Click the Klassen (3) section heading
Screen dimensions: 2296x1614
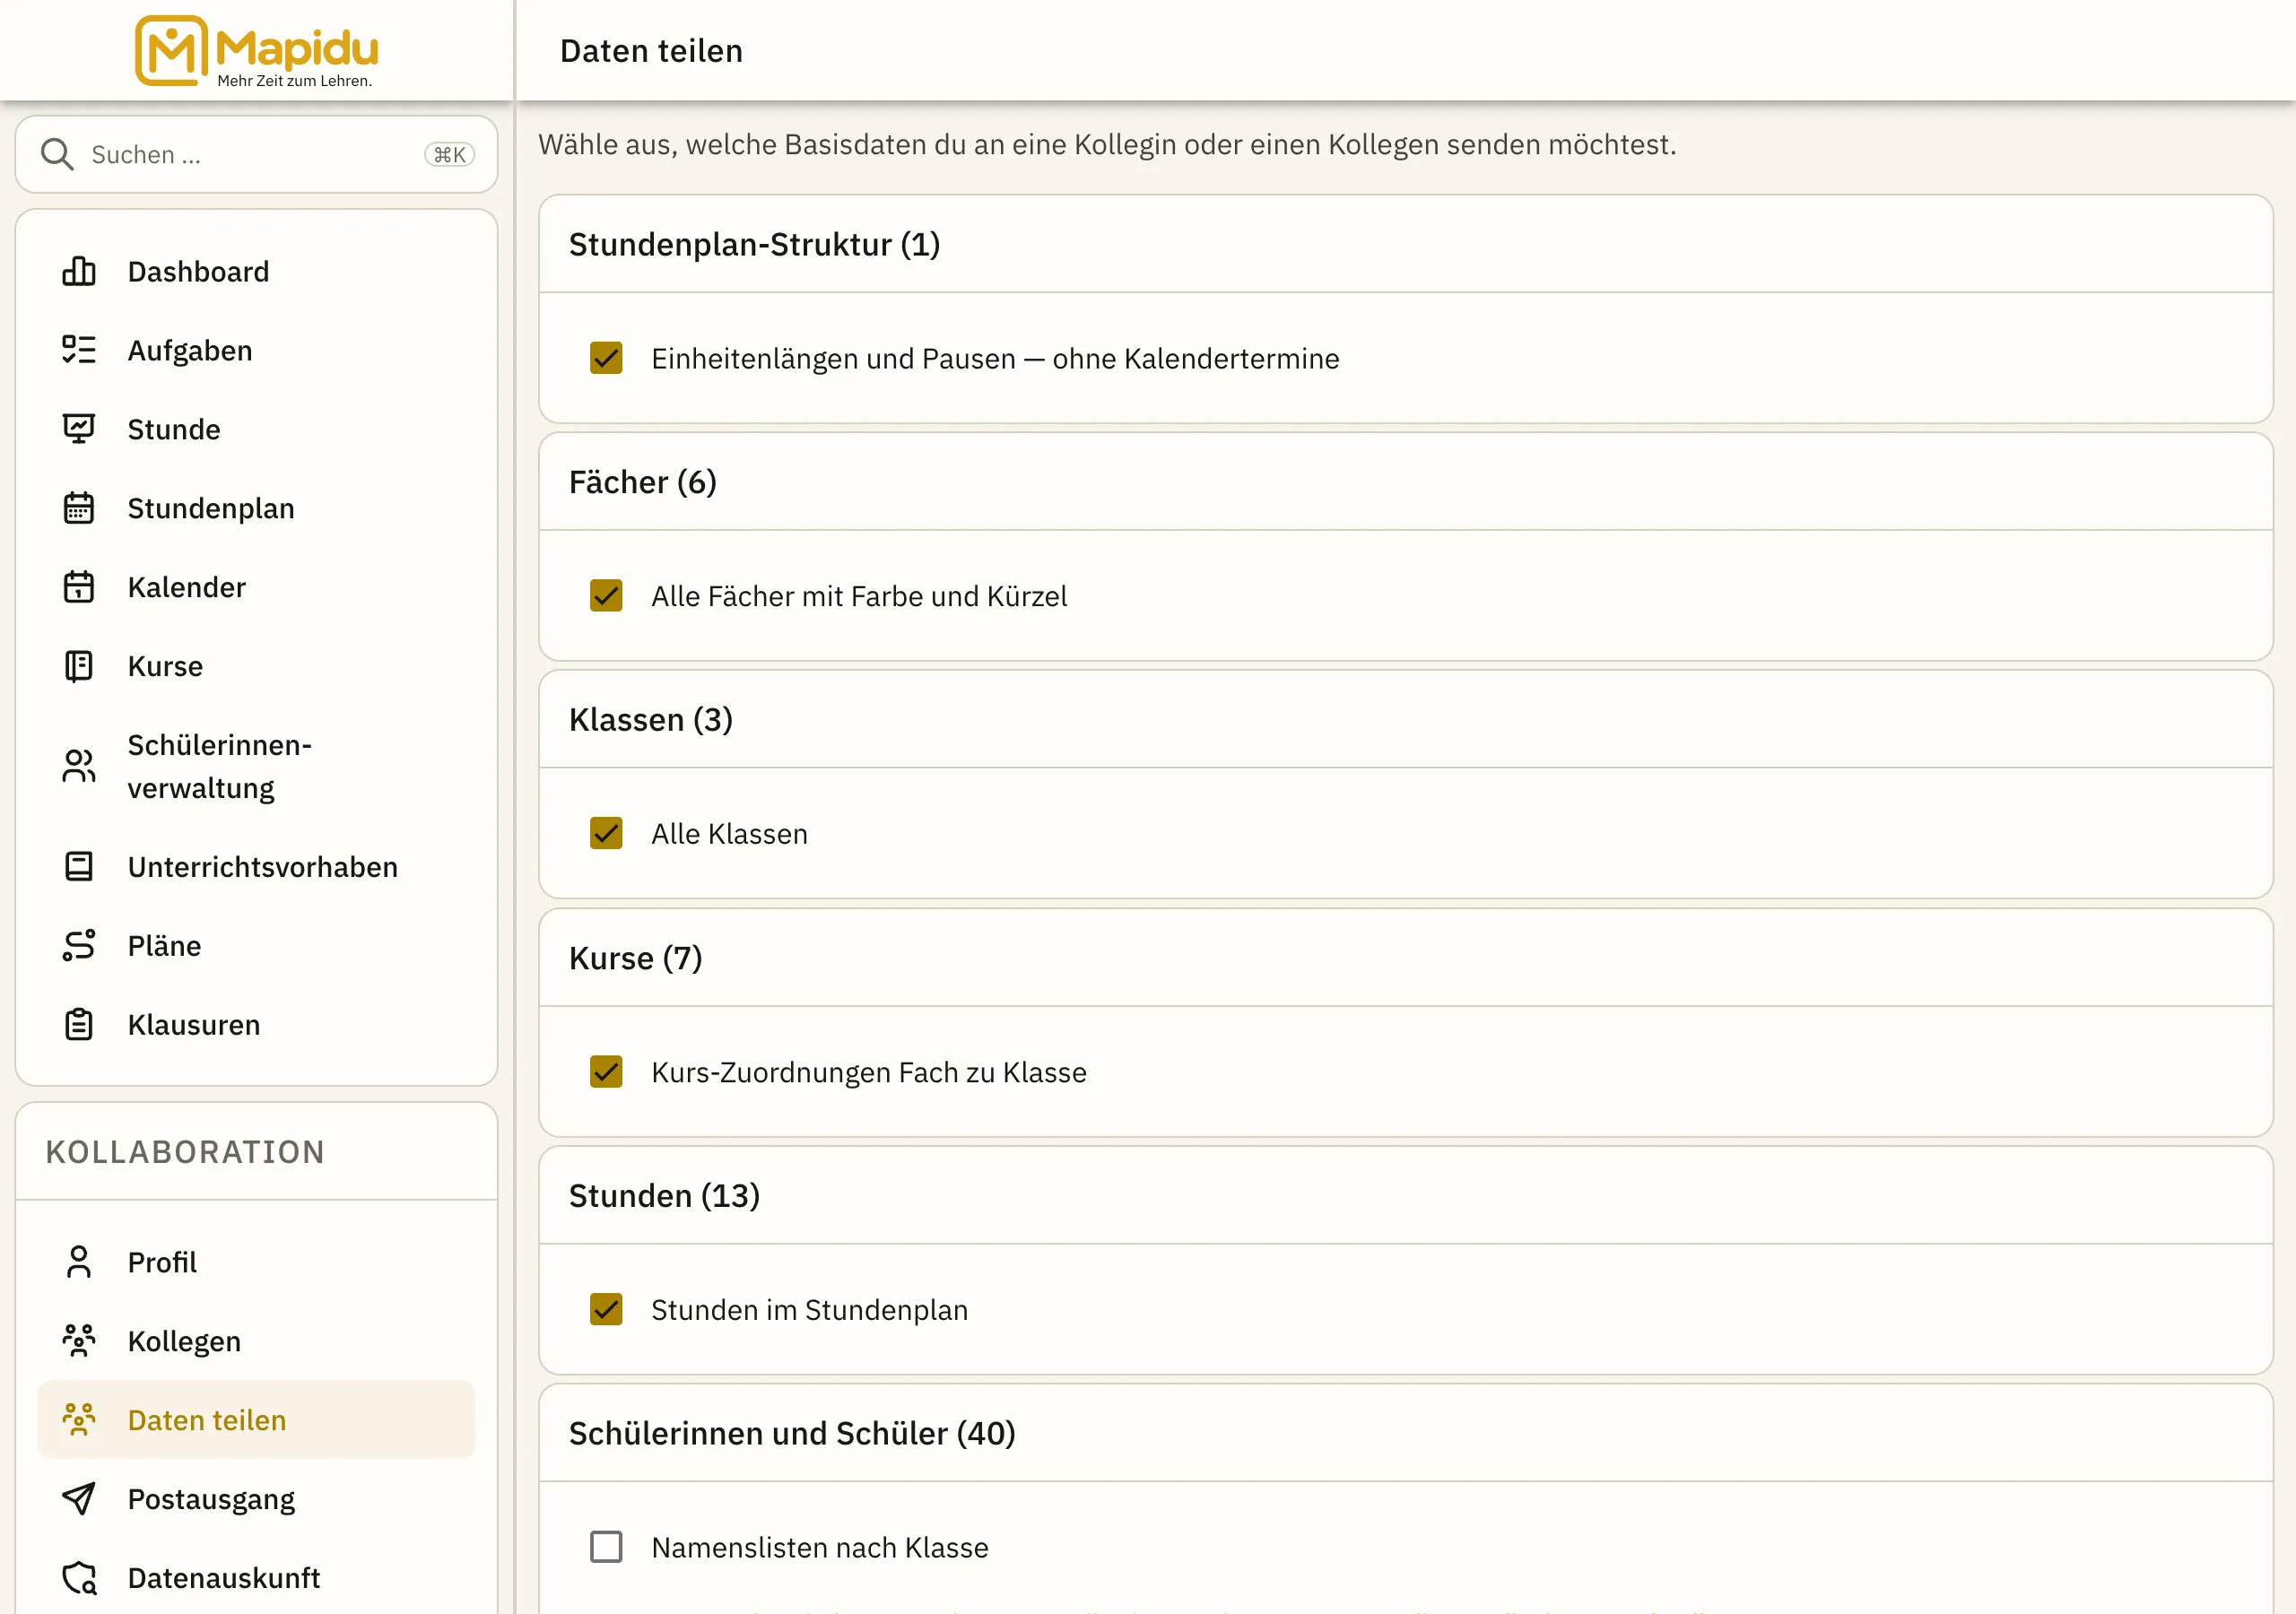[x=651, y=719]
